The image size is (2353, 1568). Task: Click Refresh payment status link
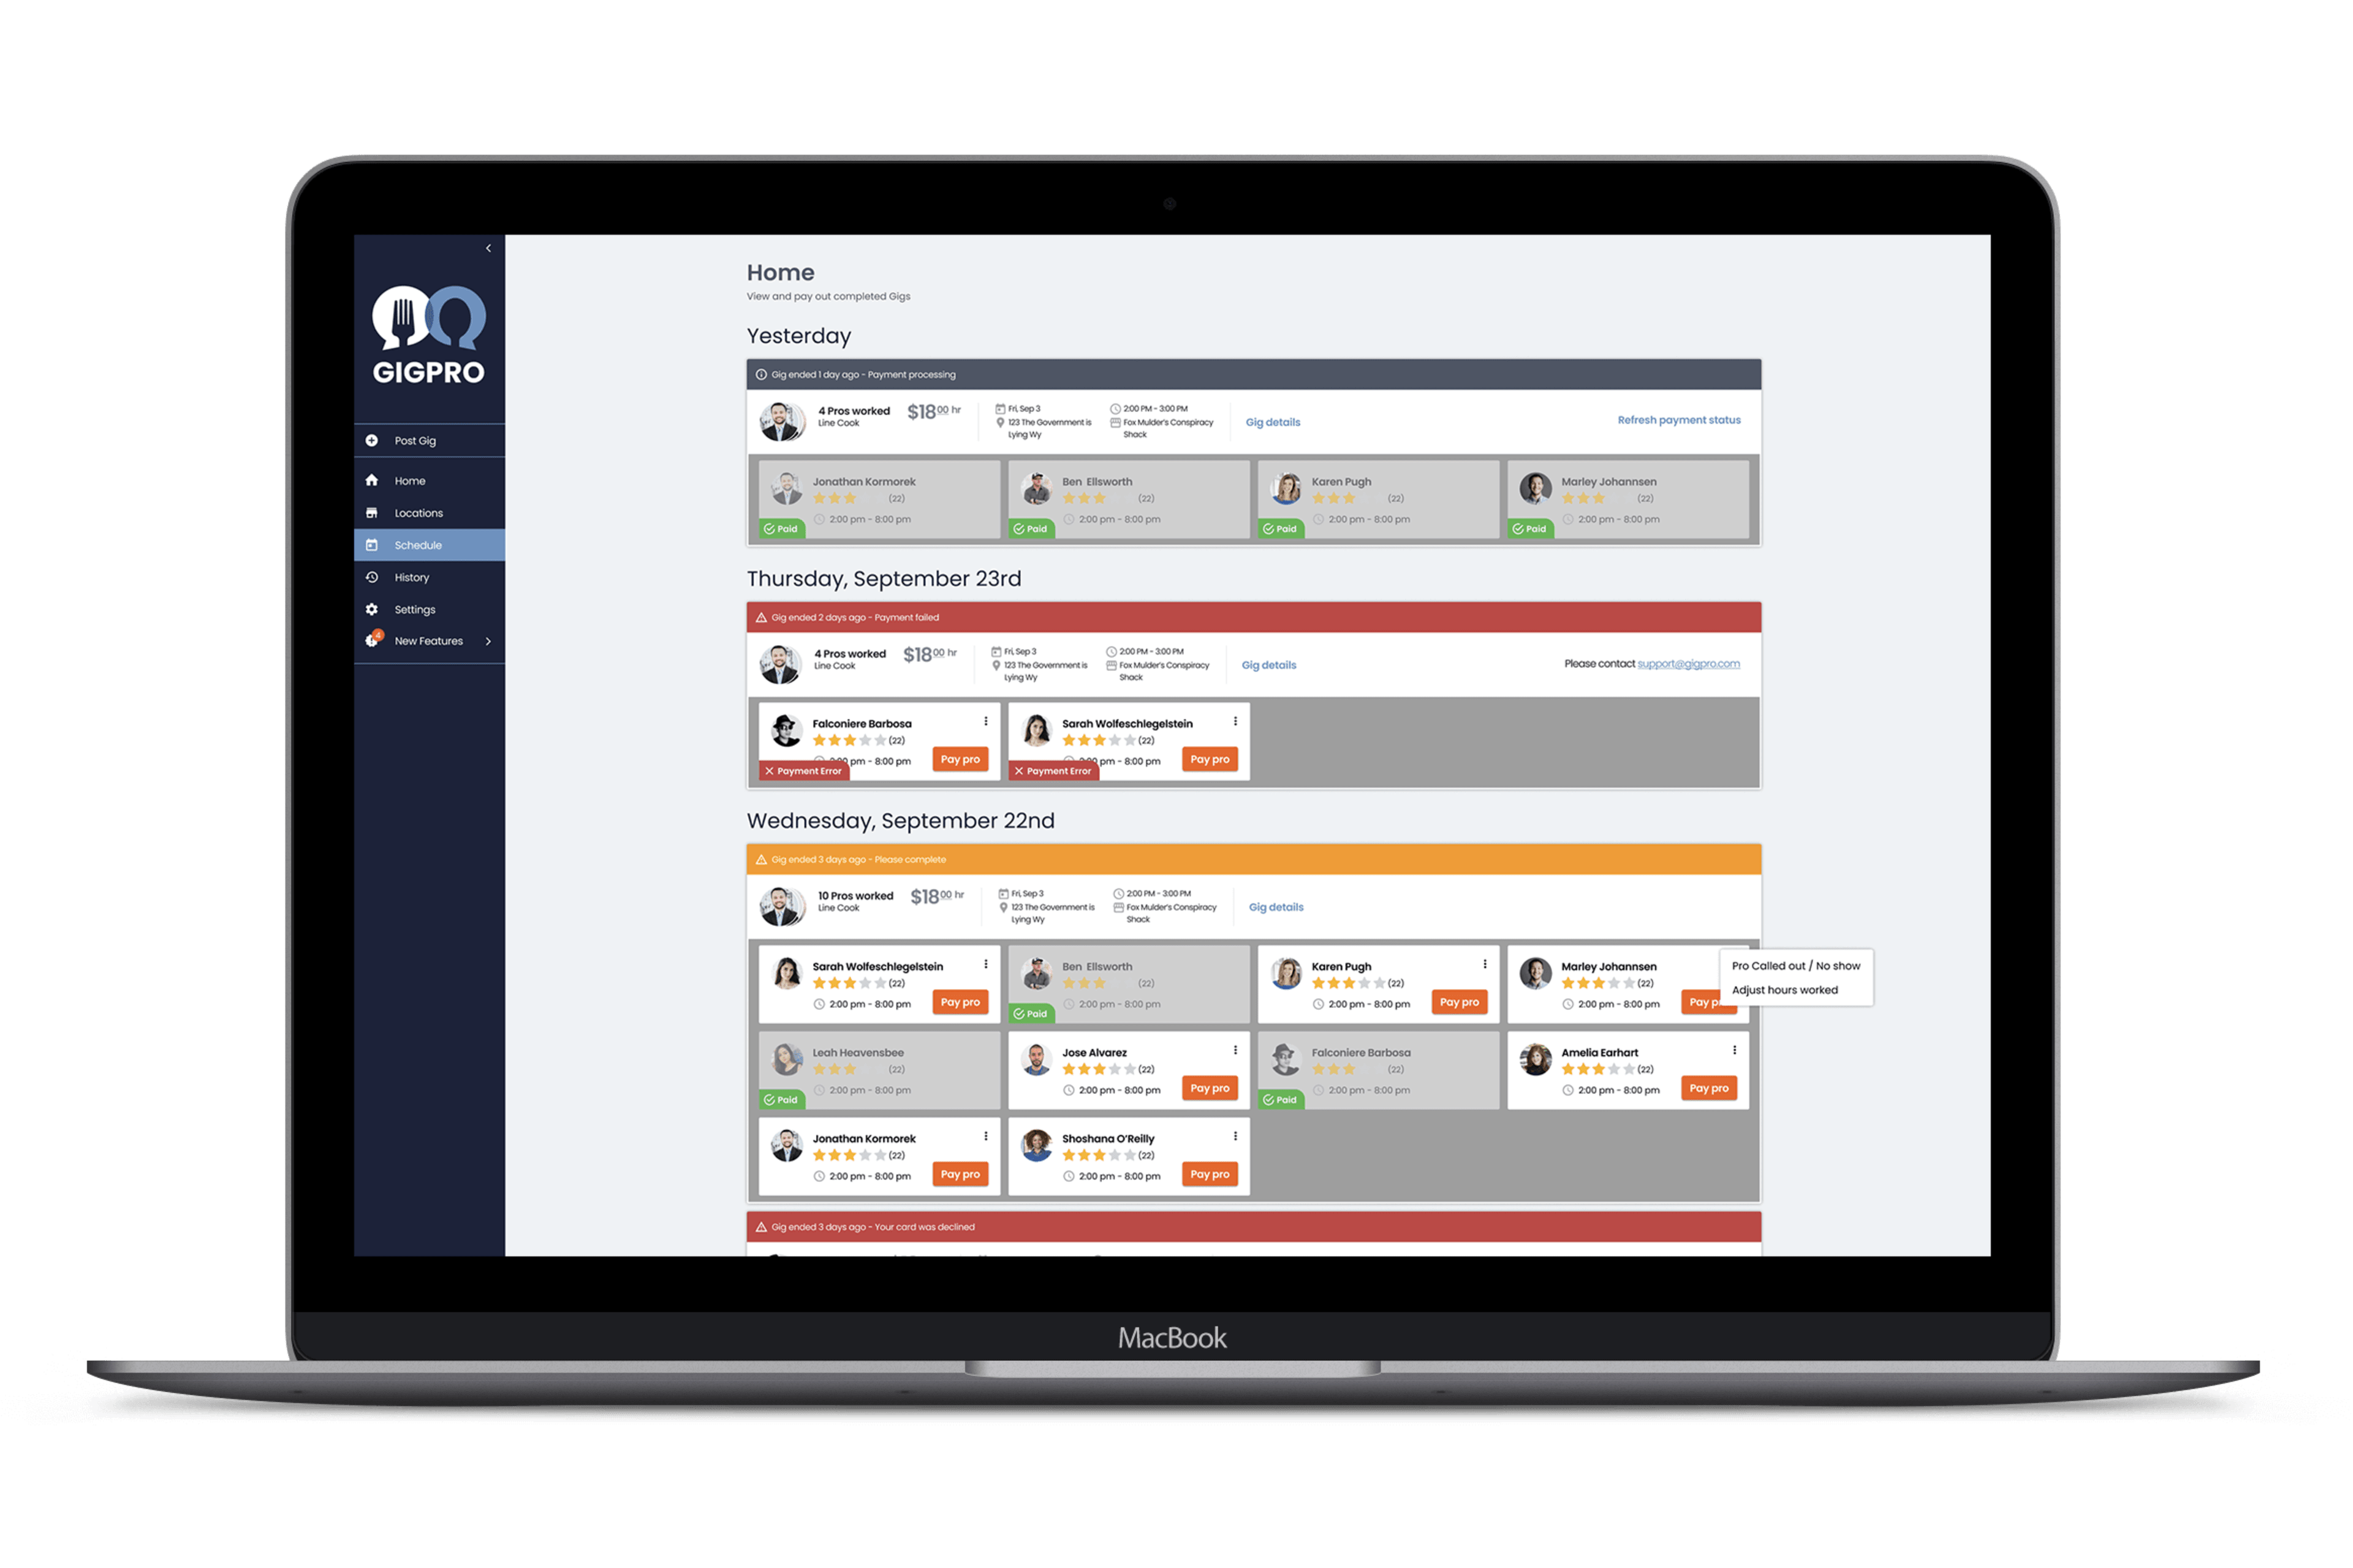tap(1671, 420)
